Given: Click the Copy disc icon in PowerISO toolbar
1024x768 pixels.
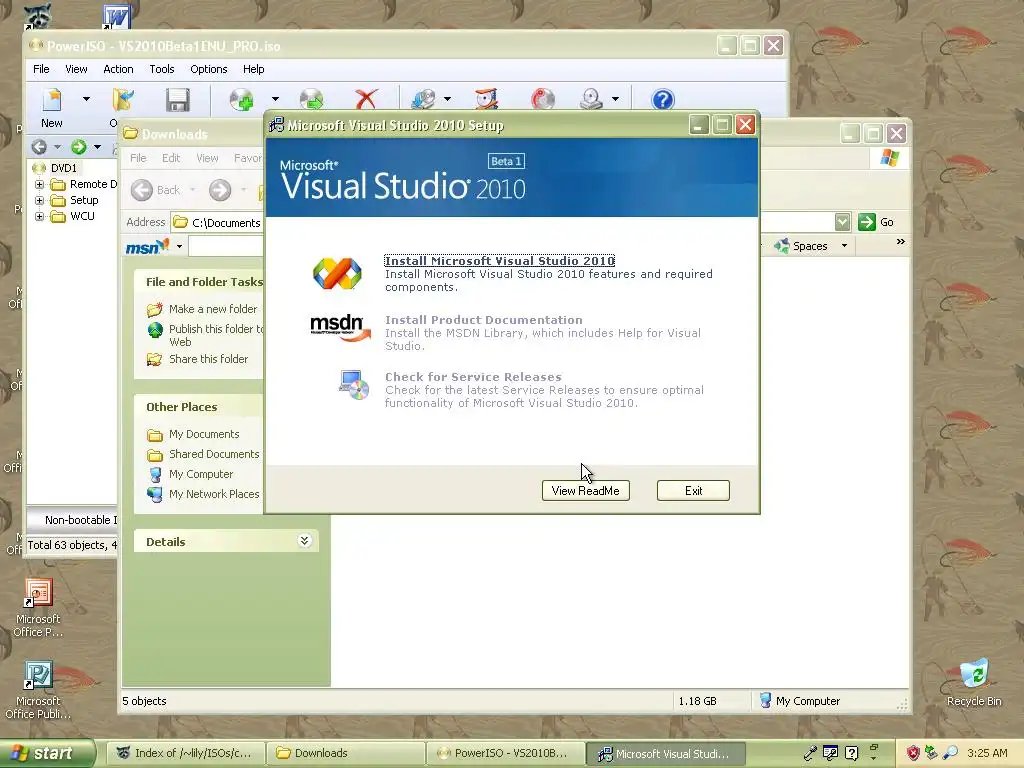Looking at the screenshot, I should (x=423, y=100).
